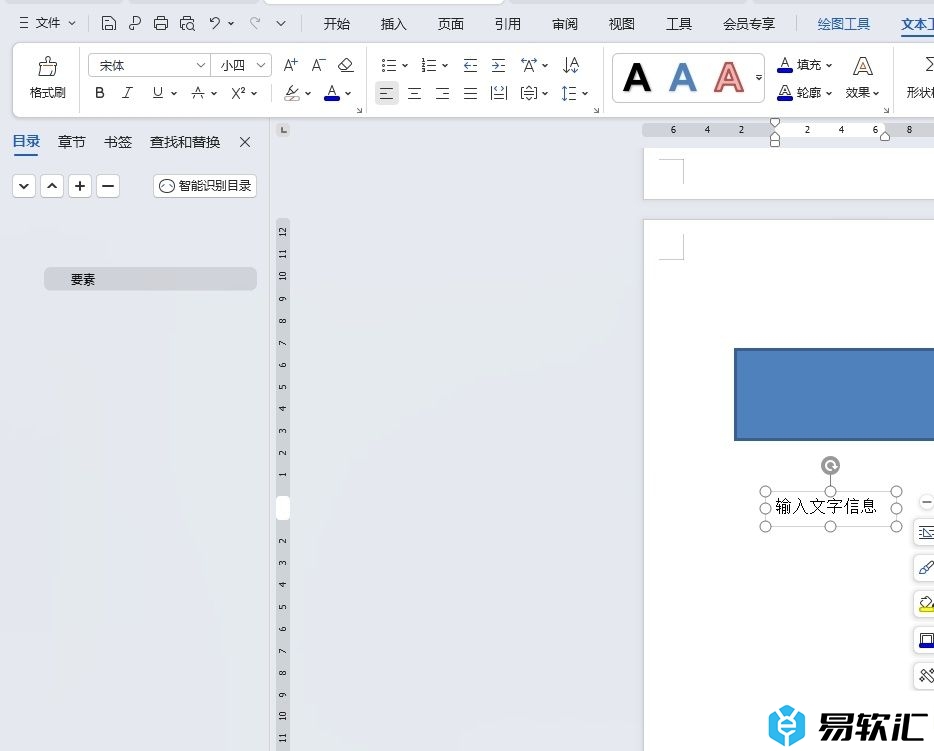The image size is (934, 751).
Task: Toggle bold formatting
Action: click(x=100, y=93)
